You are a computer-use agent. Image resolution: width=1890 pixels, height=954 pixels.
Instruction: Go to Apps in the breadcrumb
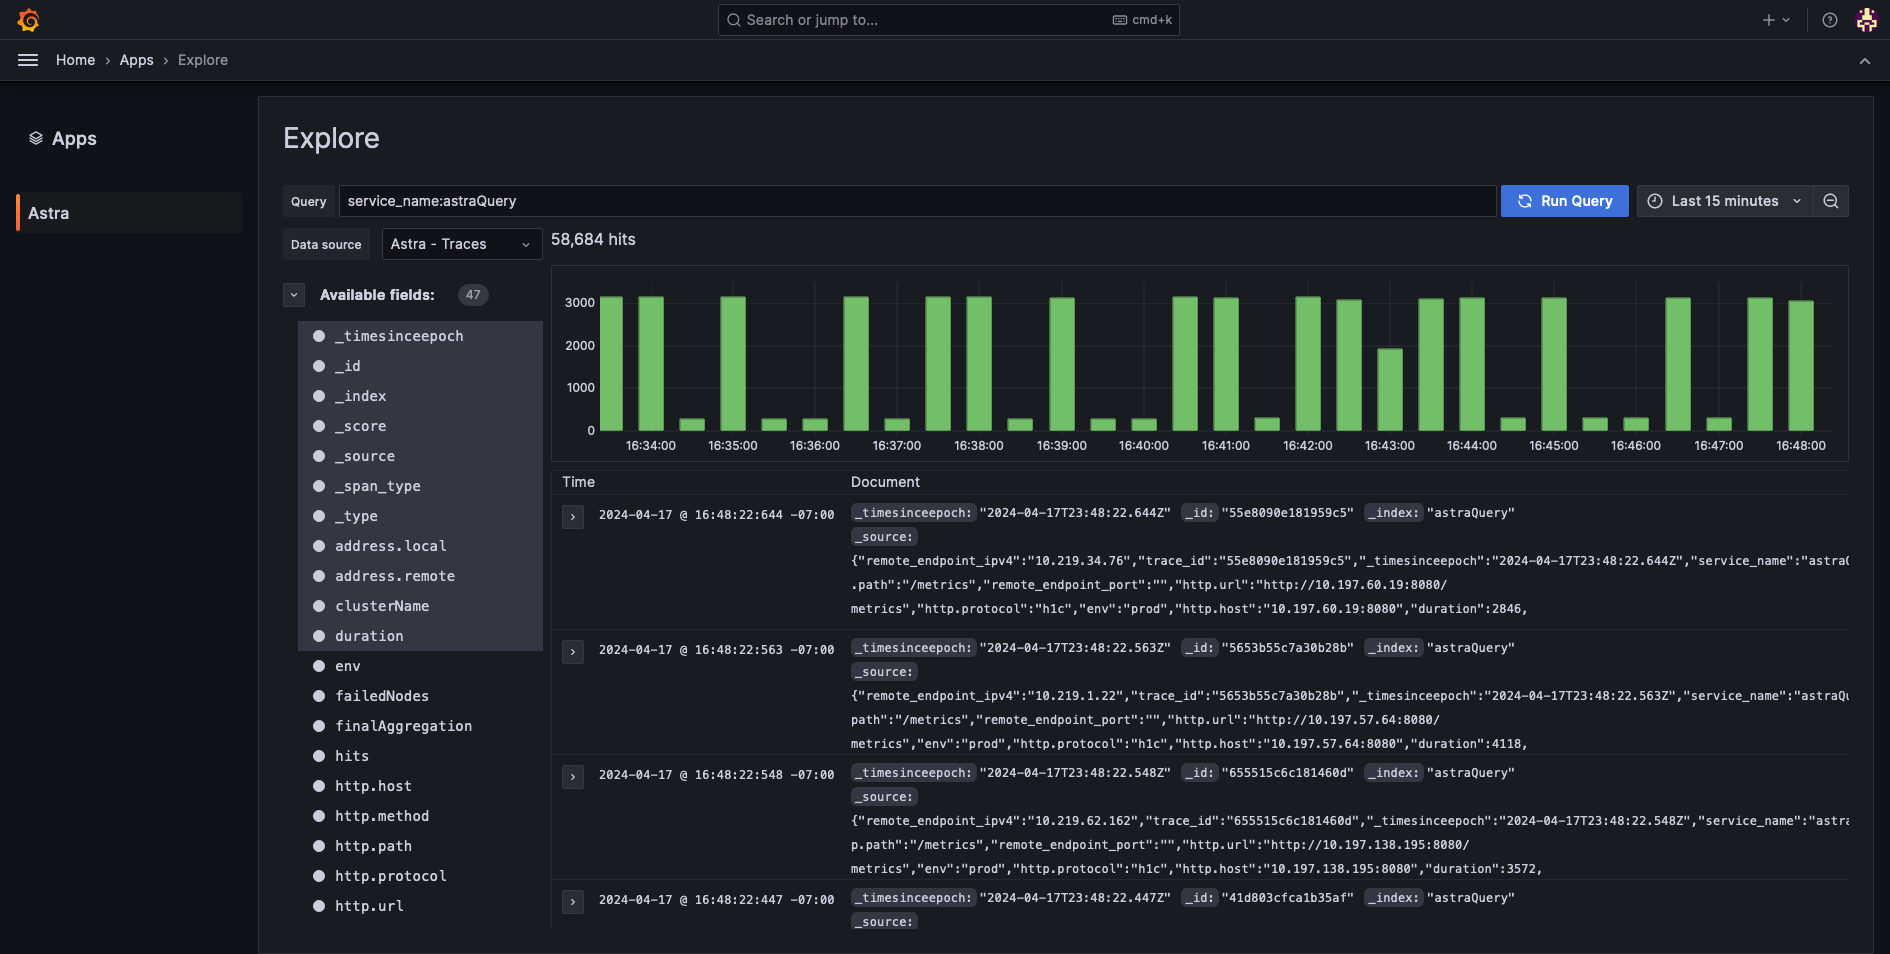pos(137,60)
